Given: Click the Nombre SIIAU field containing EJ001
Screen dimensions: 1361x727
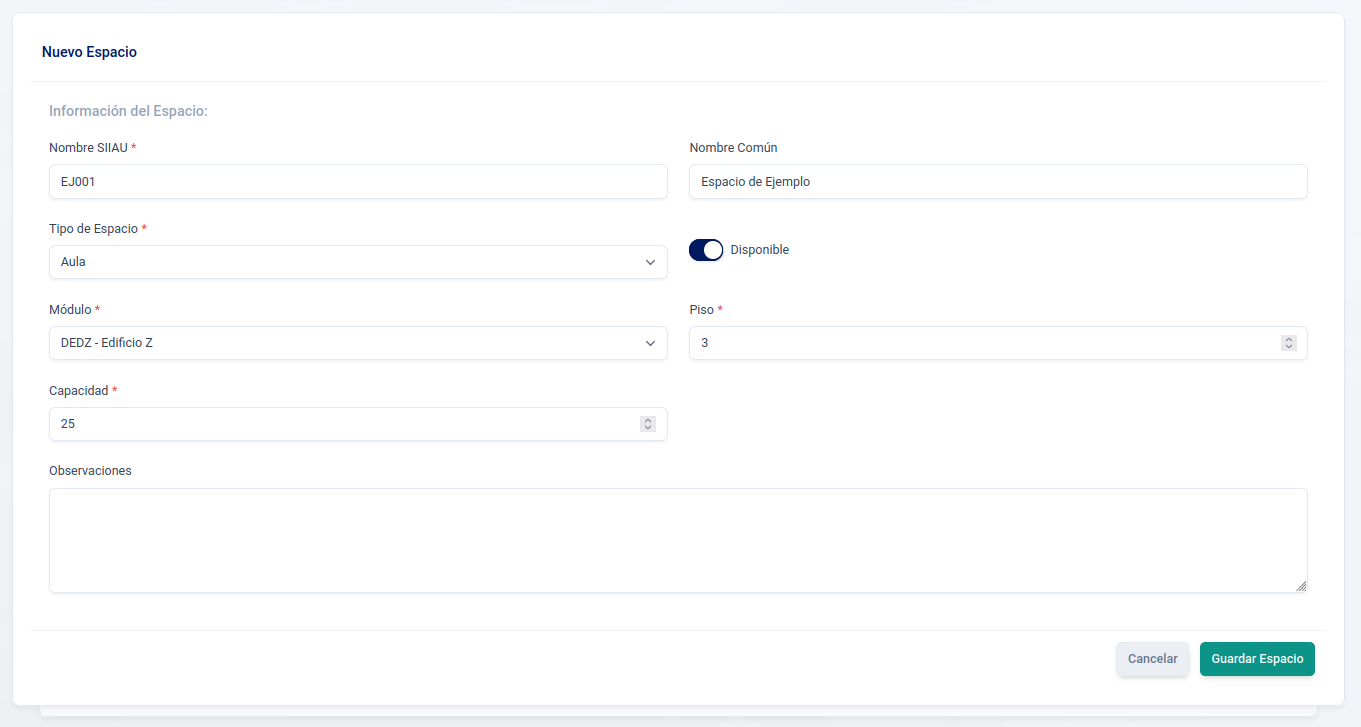Looking at the screenshot, I should point(357,182).
